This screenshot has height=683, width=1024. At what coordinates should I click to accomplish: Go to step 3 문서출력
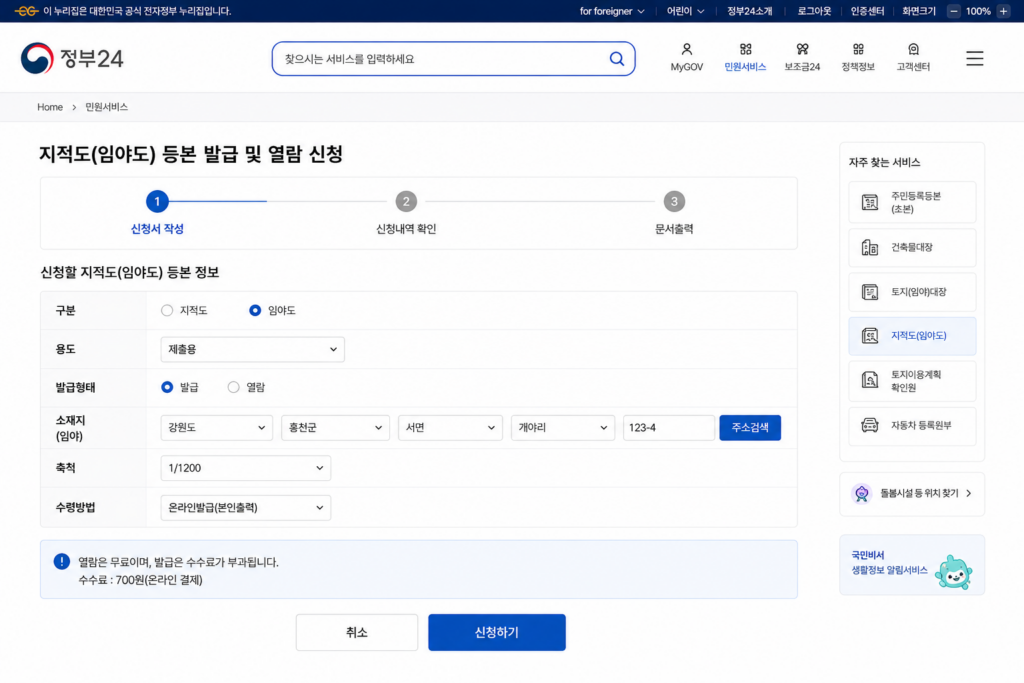coord(674,212)
